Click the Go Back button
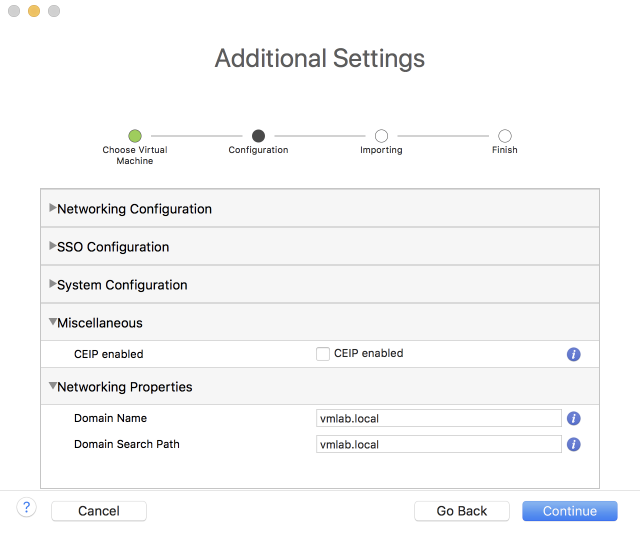 (x=462, y=511)
